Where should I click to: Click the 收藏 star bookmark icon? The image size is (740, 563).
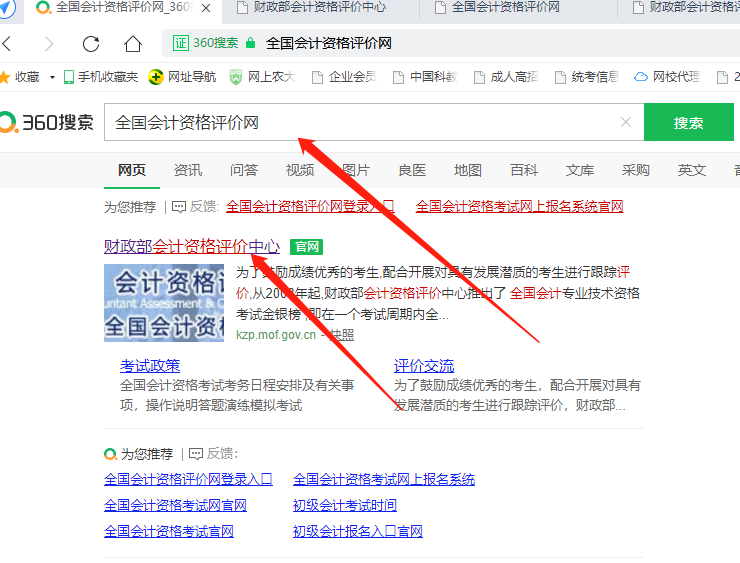(x=5, y=77)
